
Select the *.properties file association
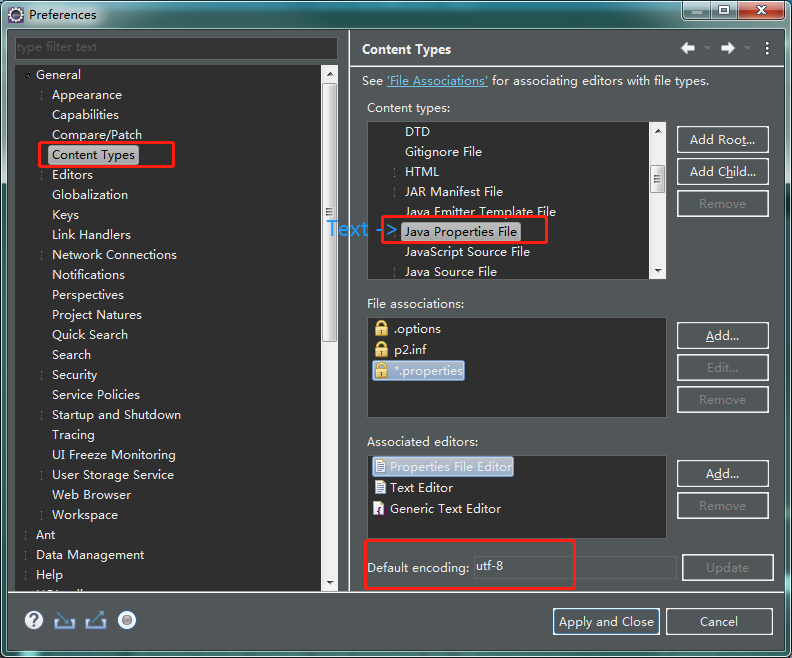point(418,371)
